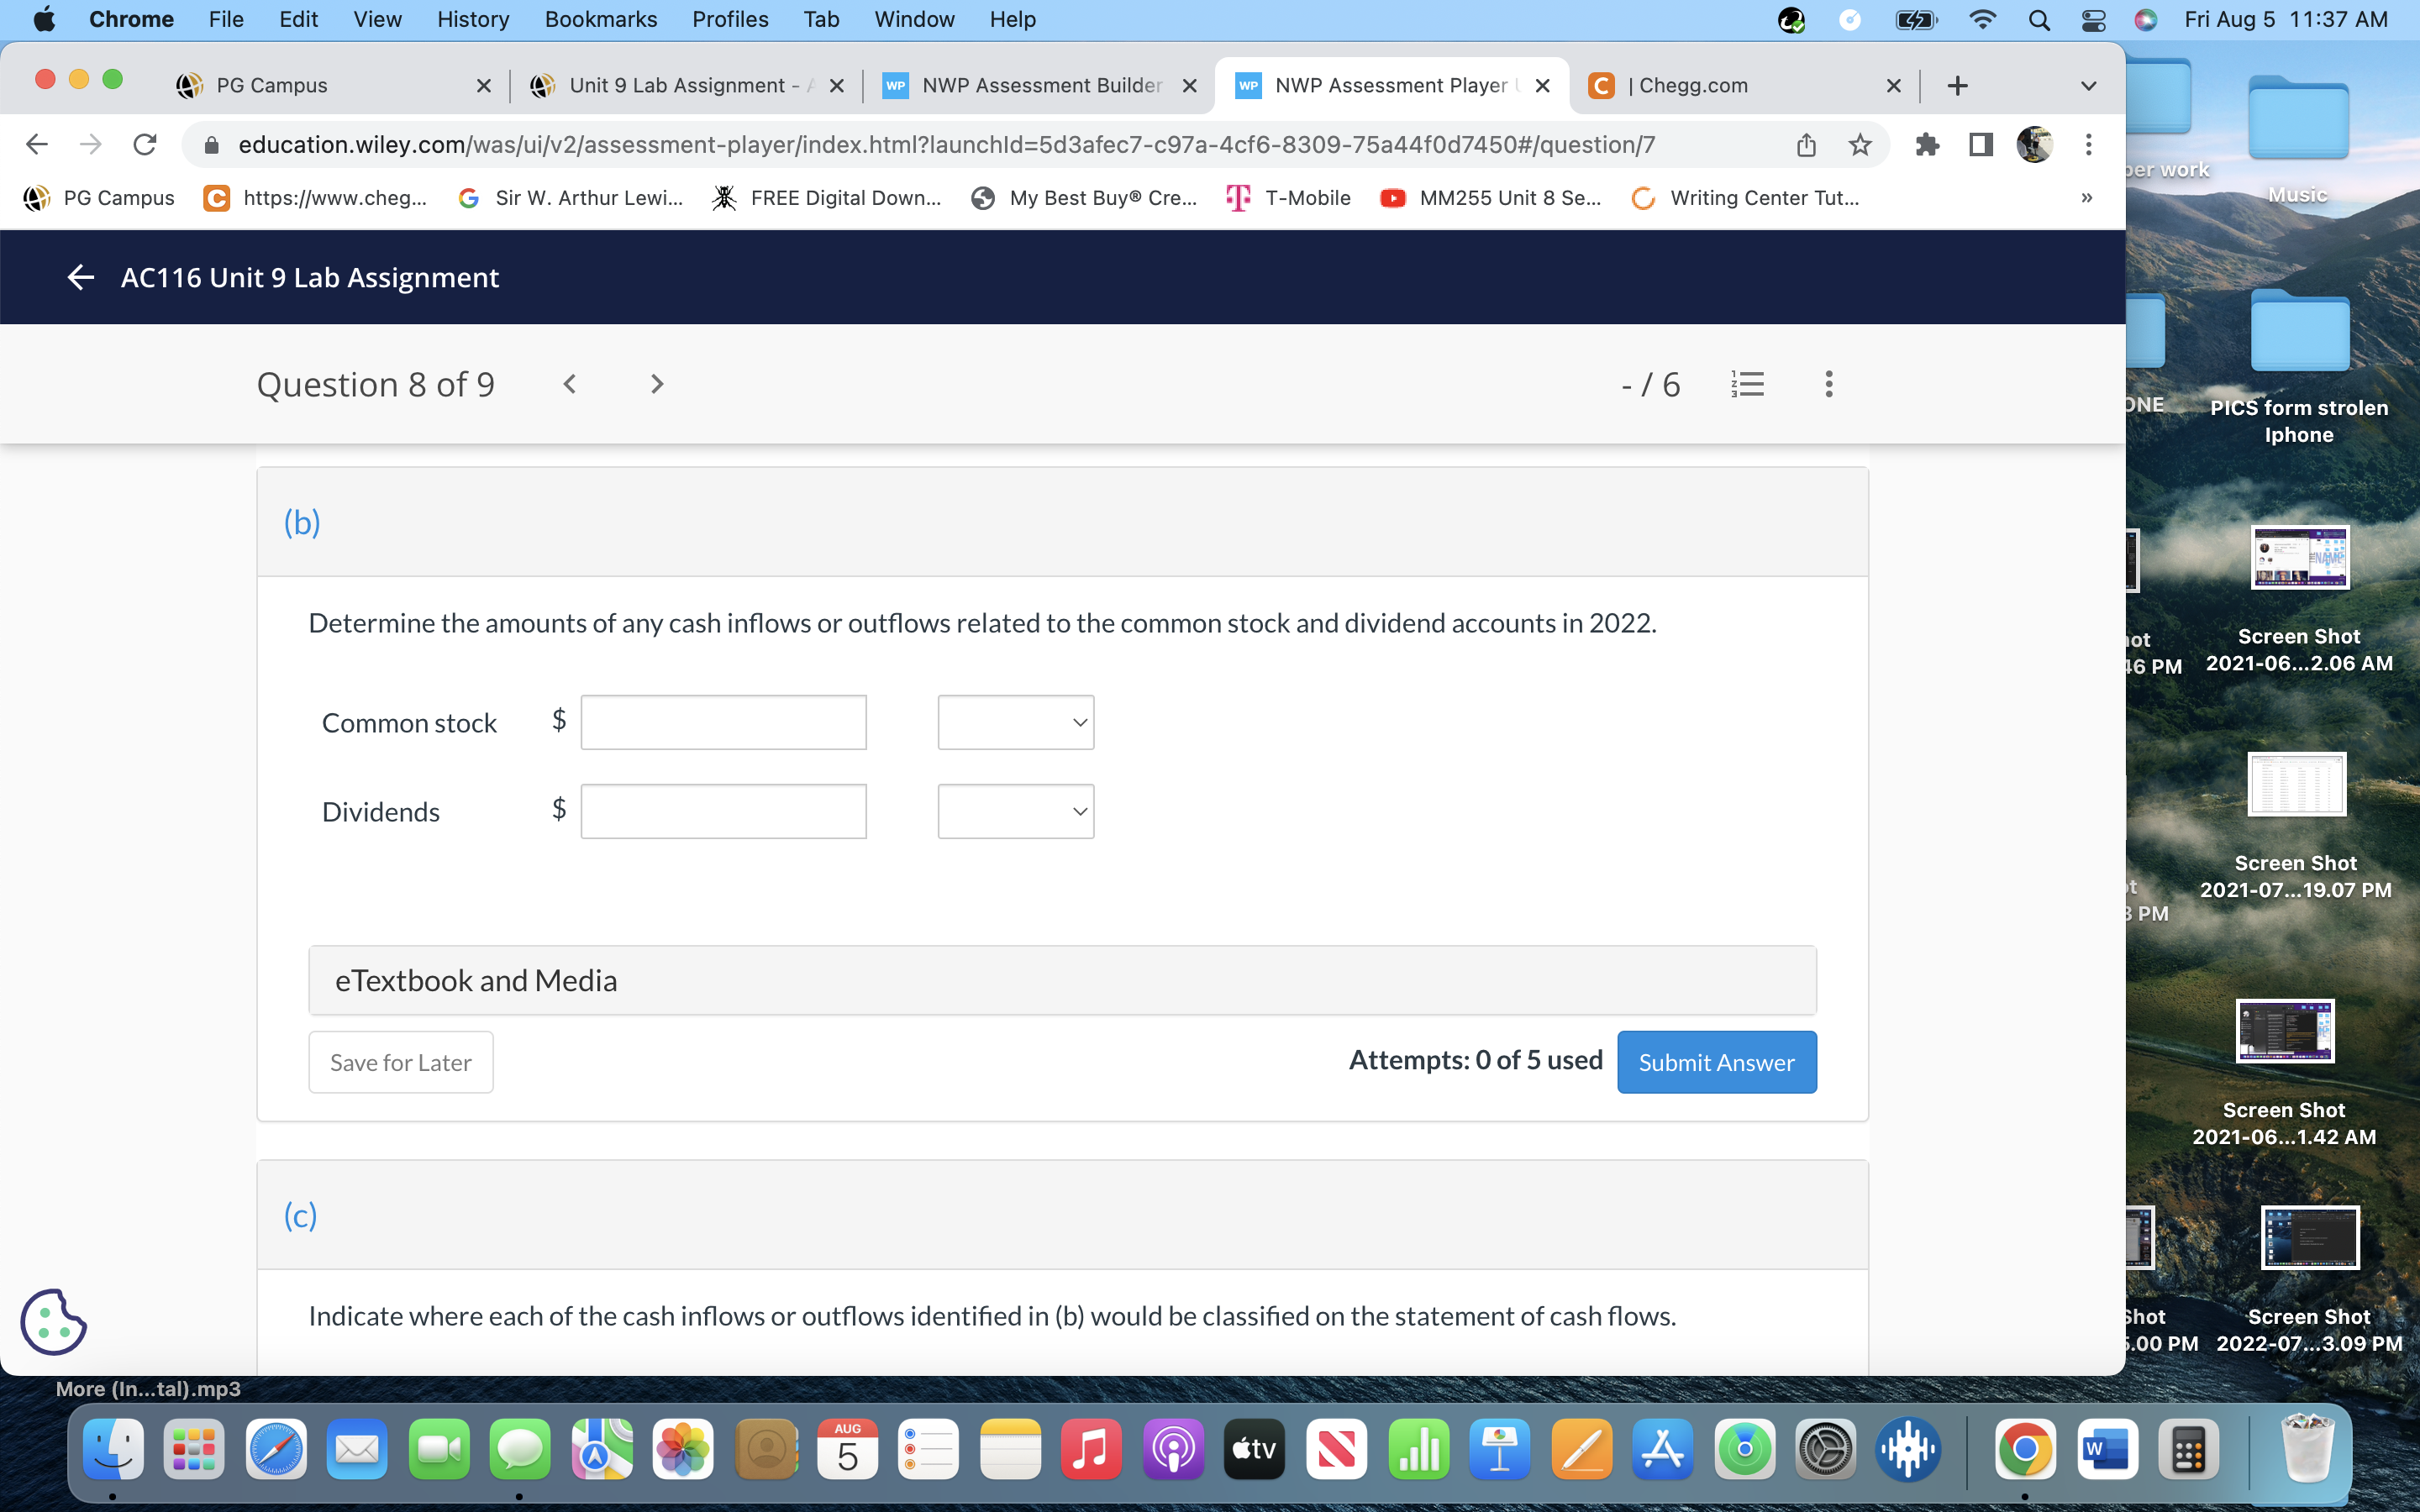Click the back arrow next to AC116 Unit 9 Lab Assignment

[x=79, y=277]
